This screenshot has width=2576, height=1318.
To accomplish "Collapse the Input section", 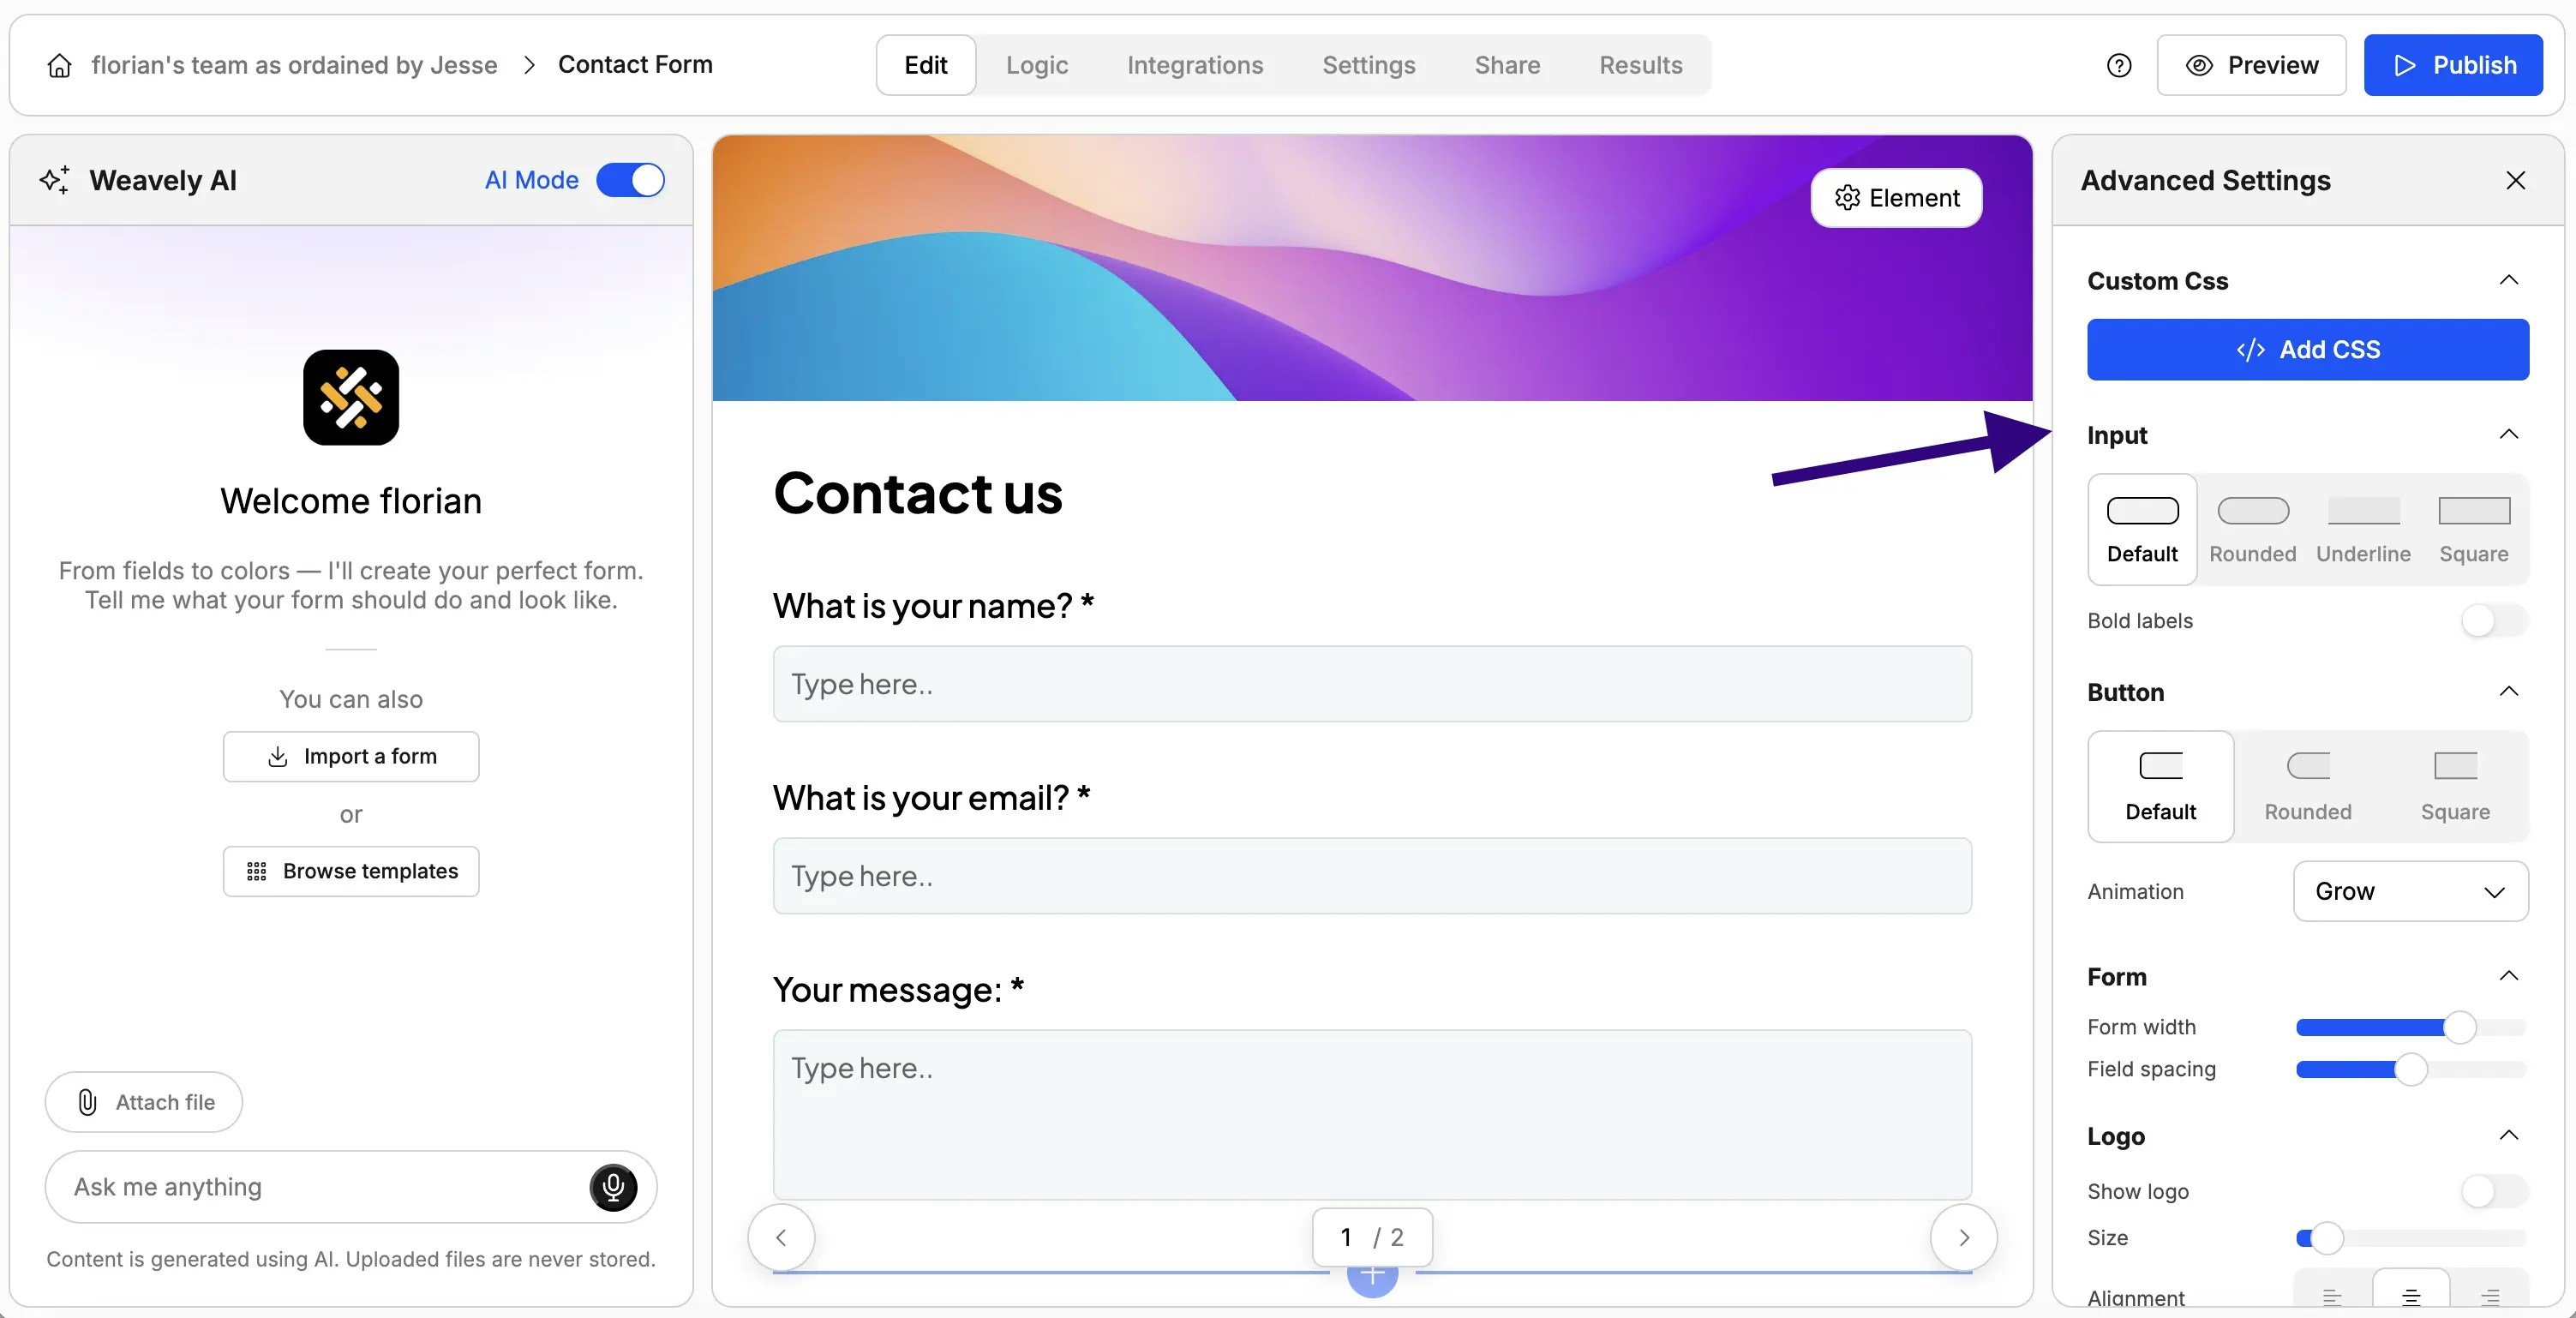I will tap(2509, 434).
